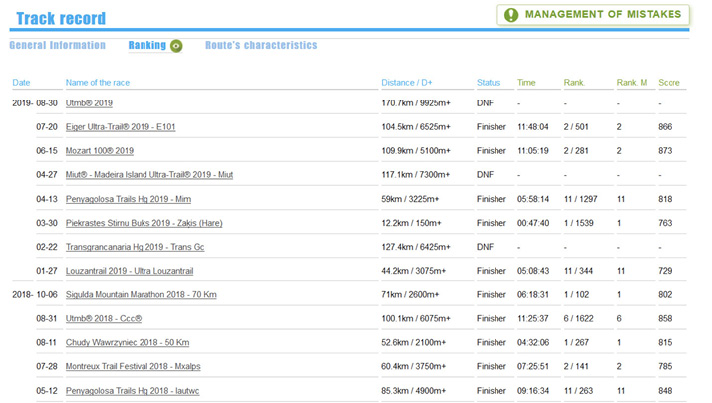Screen dimensions: 712x403
Task: Click score 729 in Louzantrail row
Action: pos(665,271)
